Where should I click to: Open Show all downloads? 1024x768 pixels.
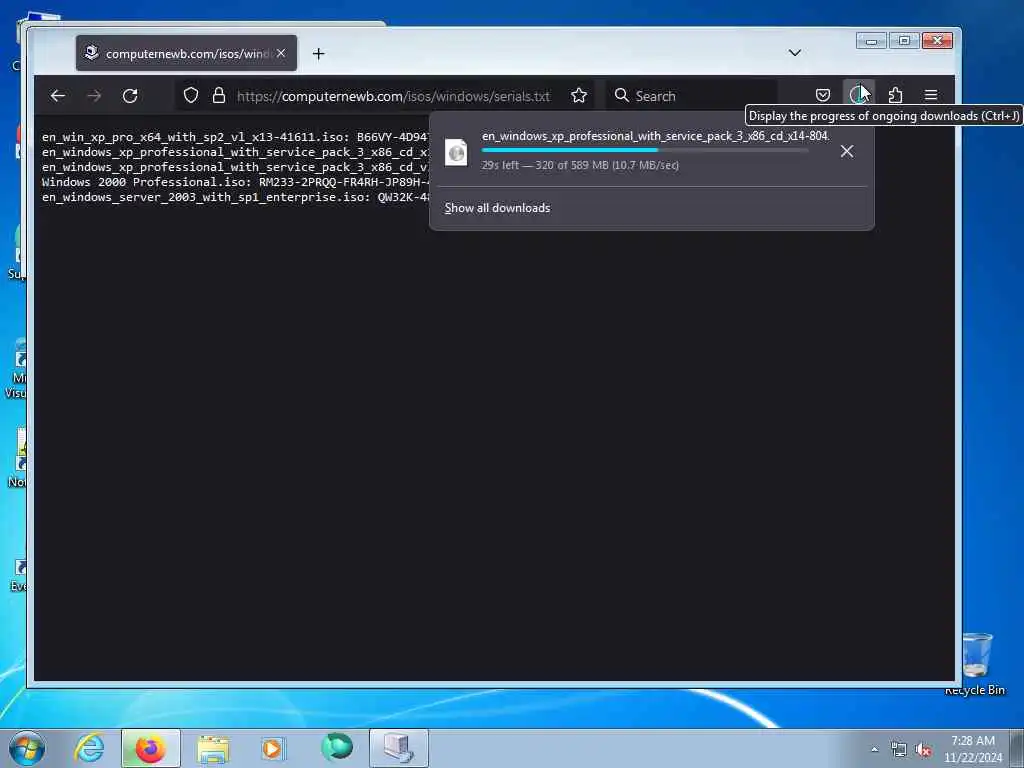pos(497,208)
